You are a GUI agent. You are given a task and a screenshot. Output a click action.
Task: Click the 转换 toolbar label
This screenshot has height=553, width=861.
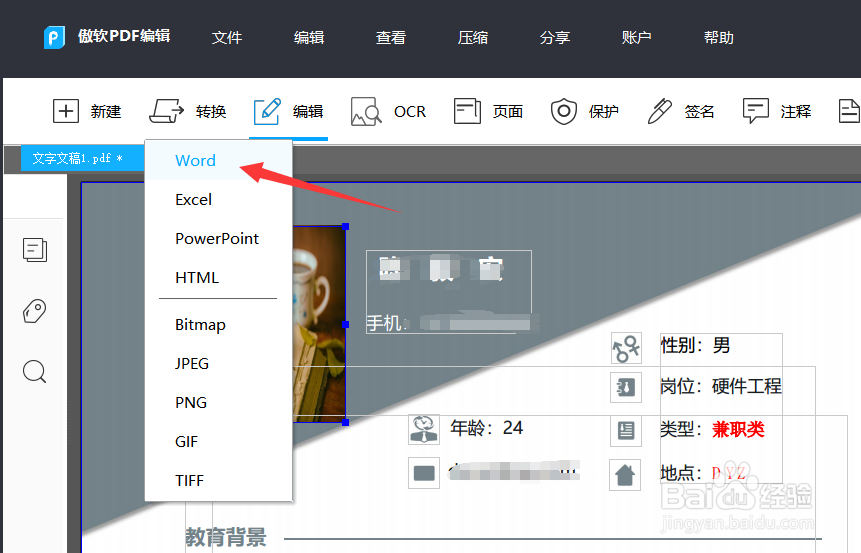click(x=211, y=111)
